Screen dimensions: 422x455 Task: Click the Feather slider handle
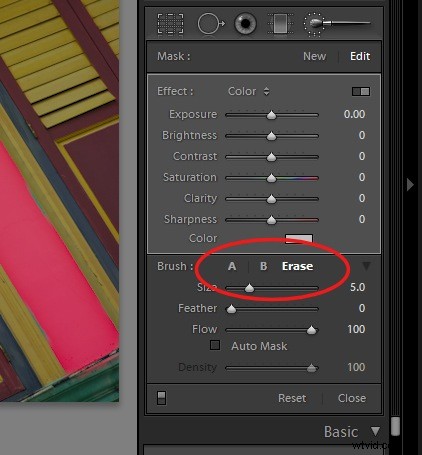coord(231,309)
